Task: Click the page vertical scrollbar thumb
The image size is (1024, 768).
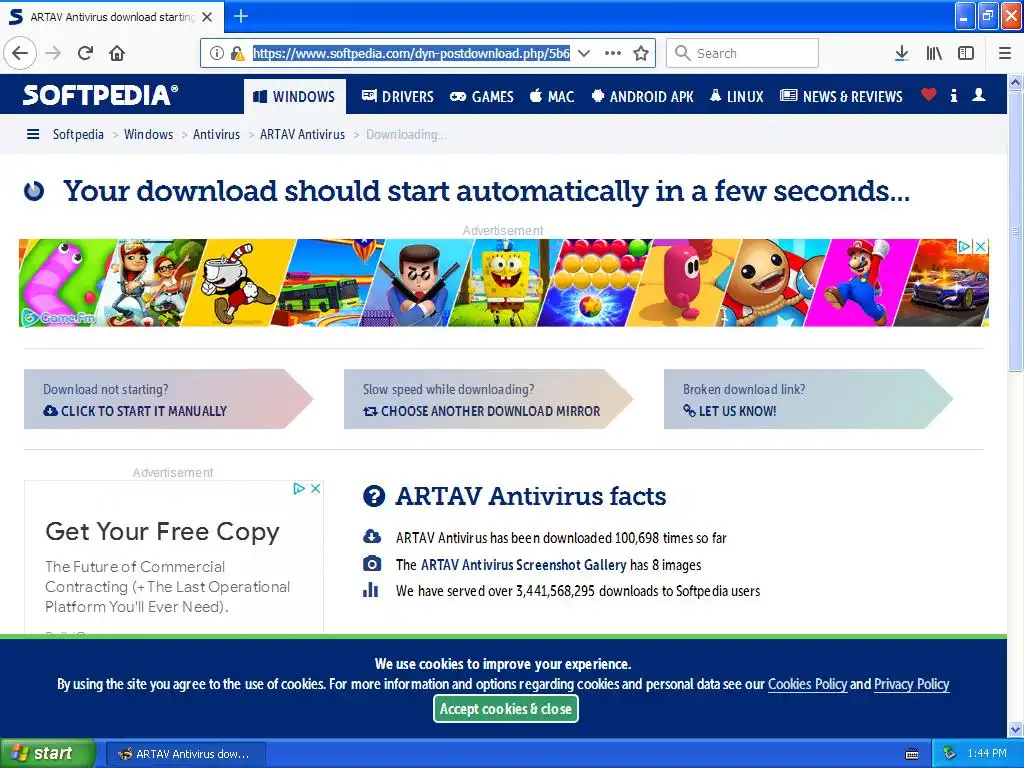Action: (1016, 231)
